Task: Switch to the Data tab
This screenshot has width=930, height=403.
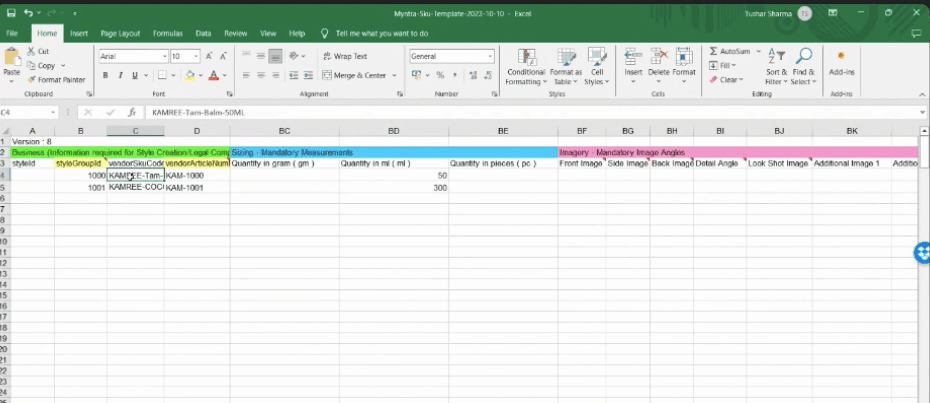Action: pos(203,34)
